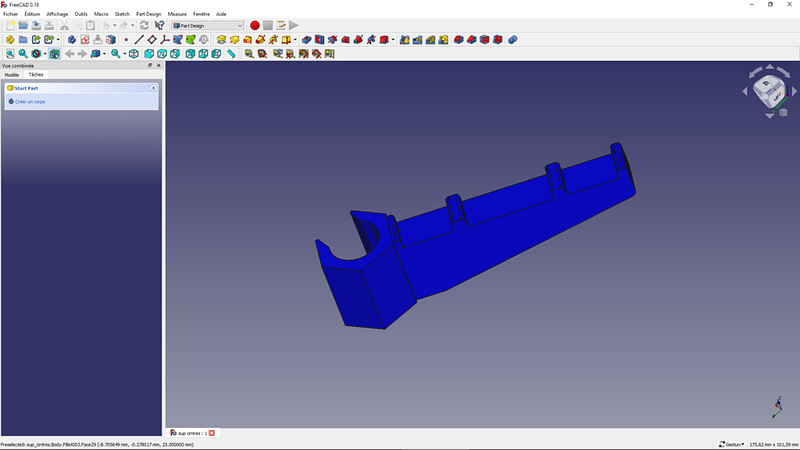Select the Boolean operation tool
Screen dimensions: 800x450
513,40
